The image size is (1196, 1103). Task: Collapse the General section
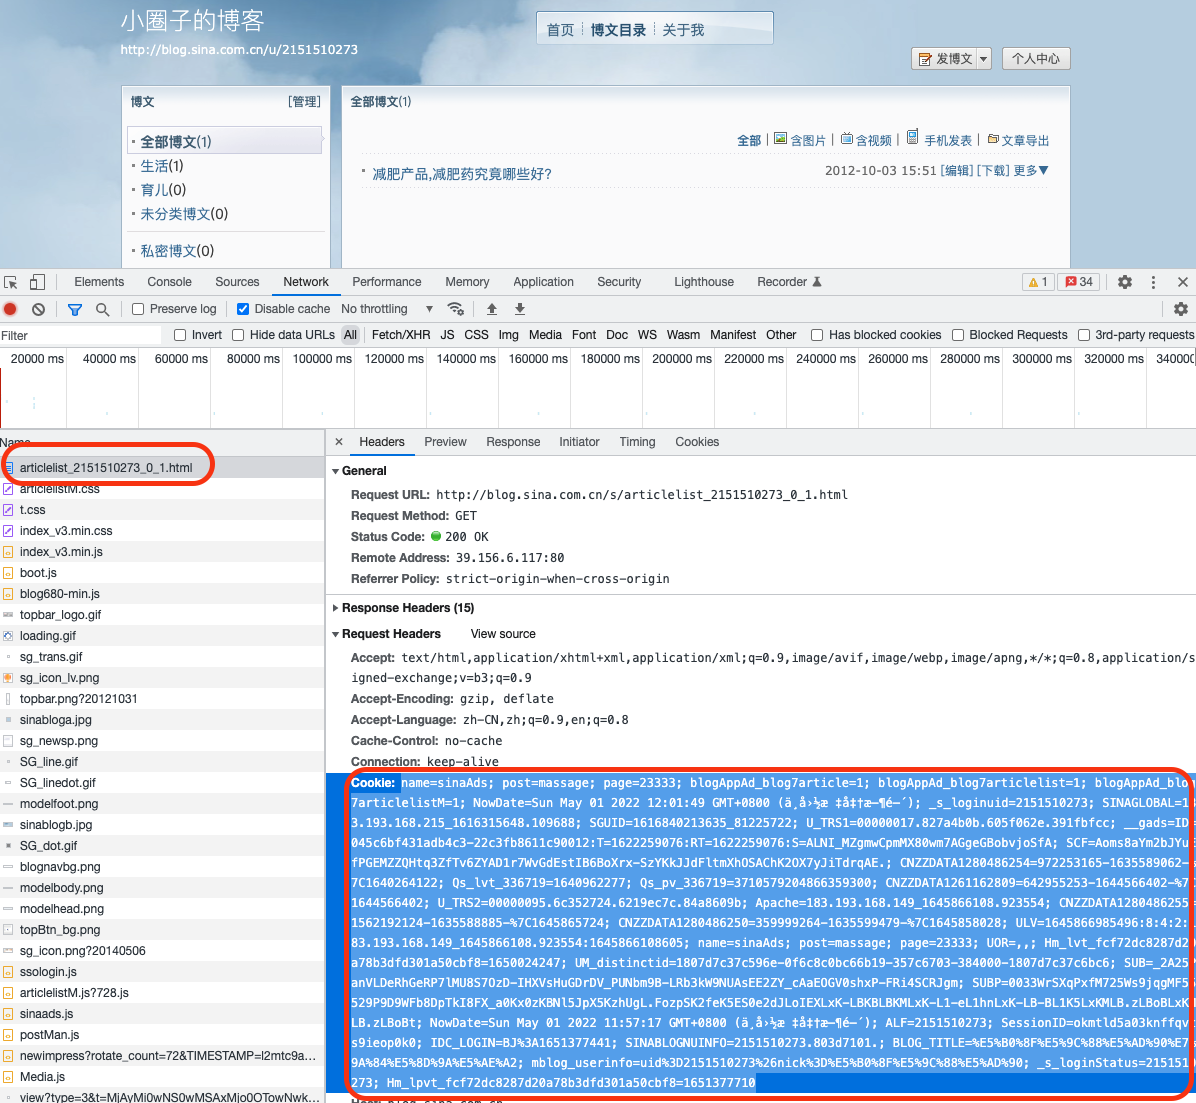click(x=336, y=471)
